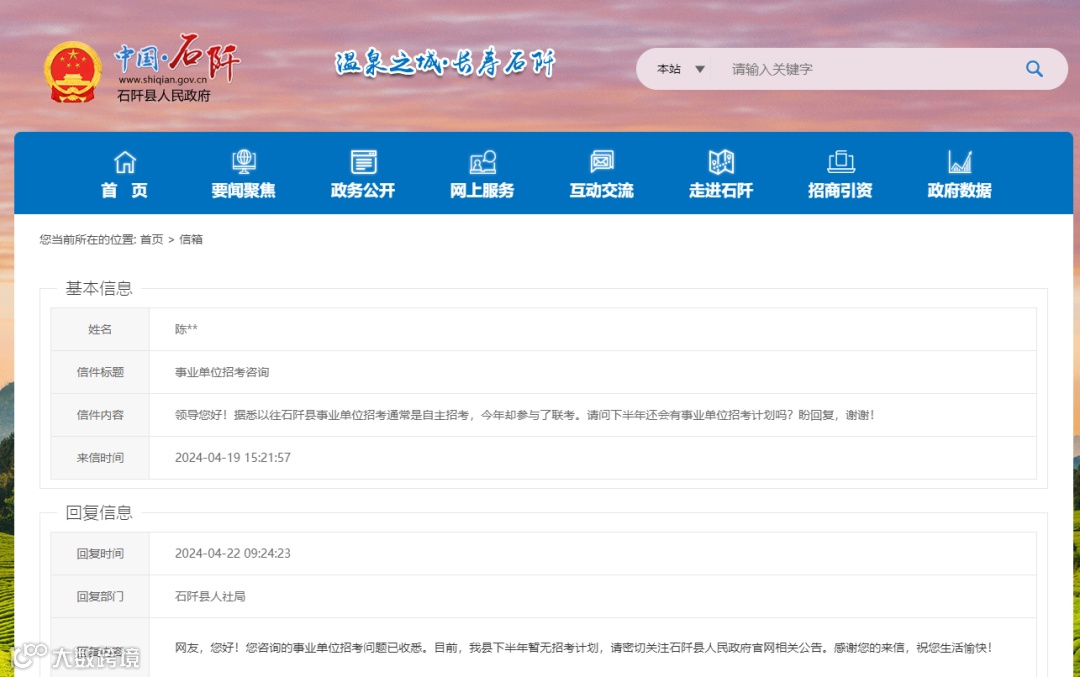This screenshot has height=677, width=1080.
Task: Click the magnifier search icon
Action: (x=1034, y=69)
